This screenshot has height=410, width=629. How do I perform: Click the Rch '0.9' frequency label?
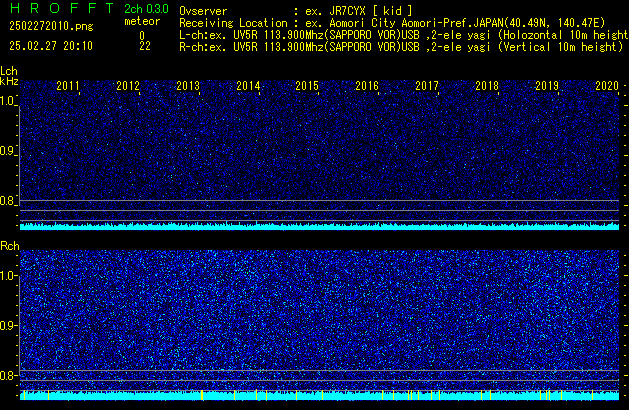click(8, 325)
